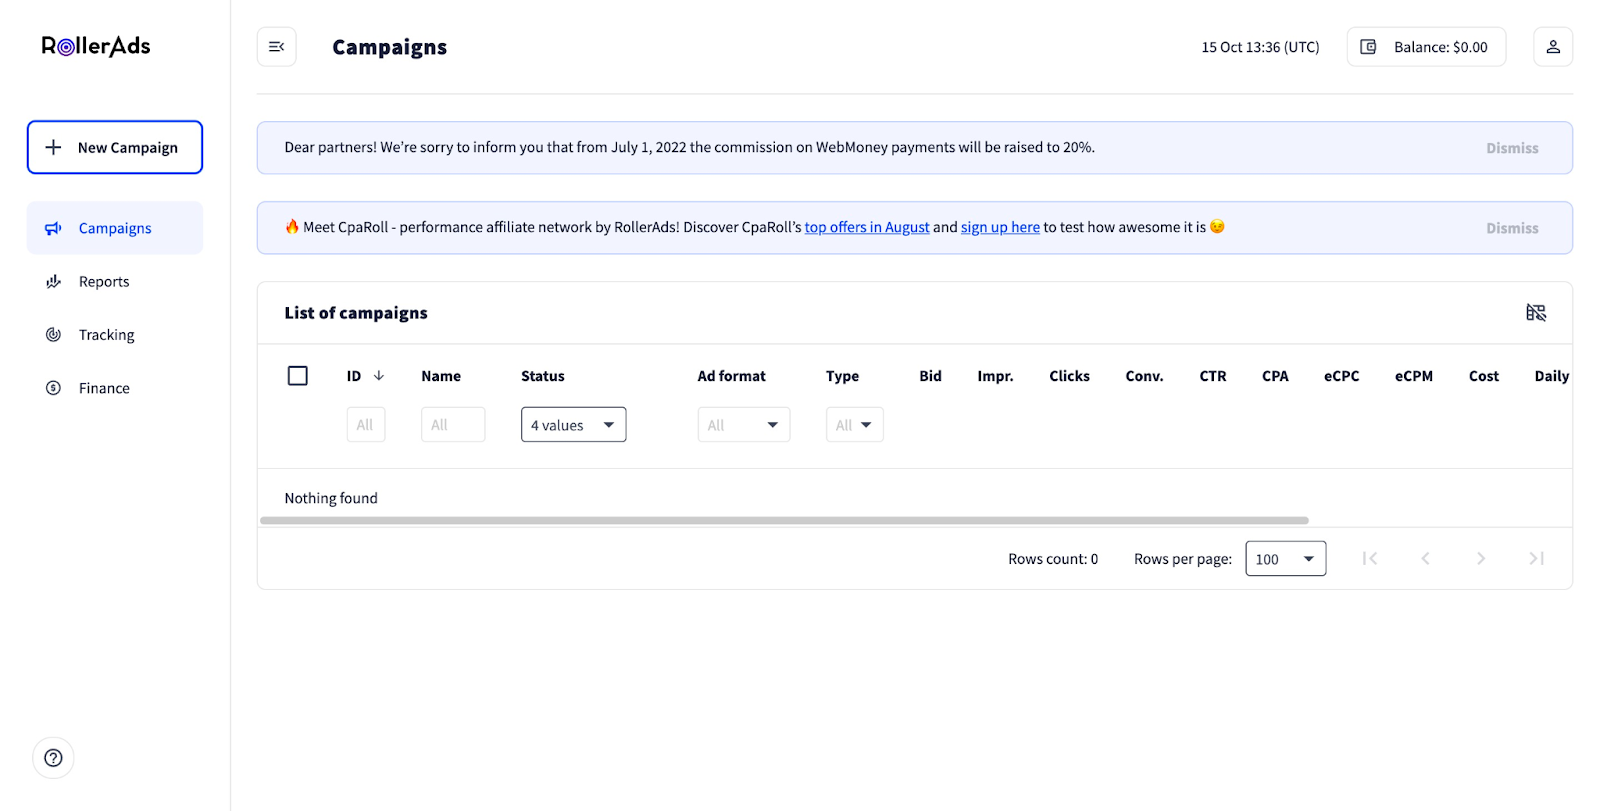Click the RollerAds logo
The height and width of the screenshot is (811, 1600).
point(96,46)
